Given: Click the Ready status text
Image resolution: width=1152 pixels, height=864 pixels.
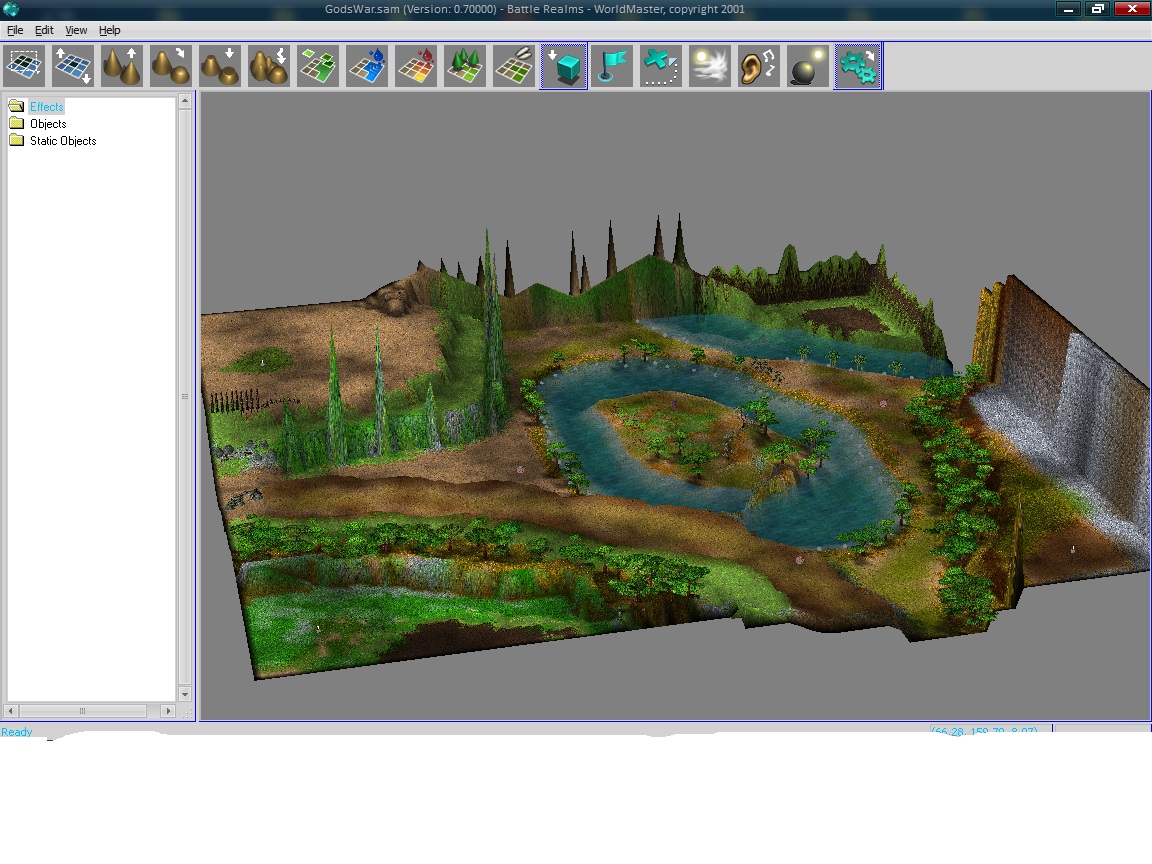Looking at the screenshot, I should [17, 732].
